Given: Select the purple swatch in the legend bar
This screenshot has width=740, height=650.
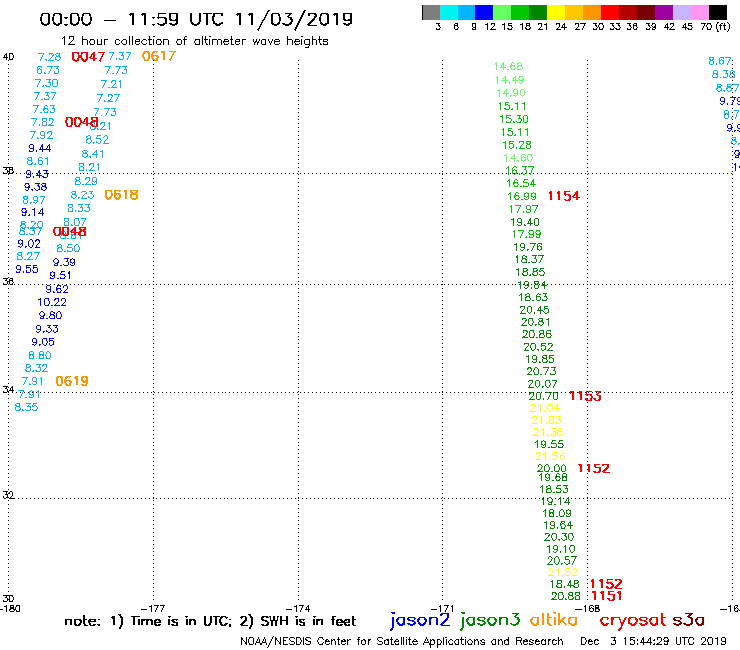Looking at the screenshot, I should click(664, 12).
